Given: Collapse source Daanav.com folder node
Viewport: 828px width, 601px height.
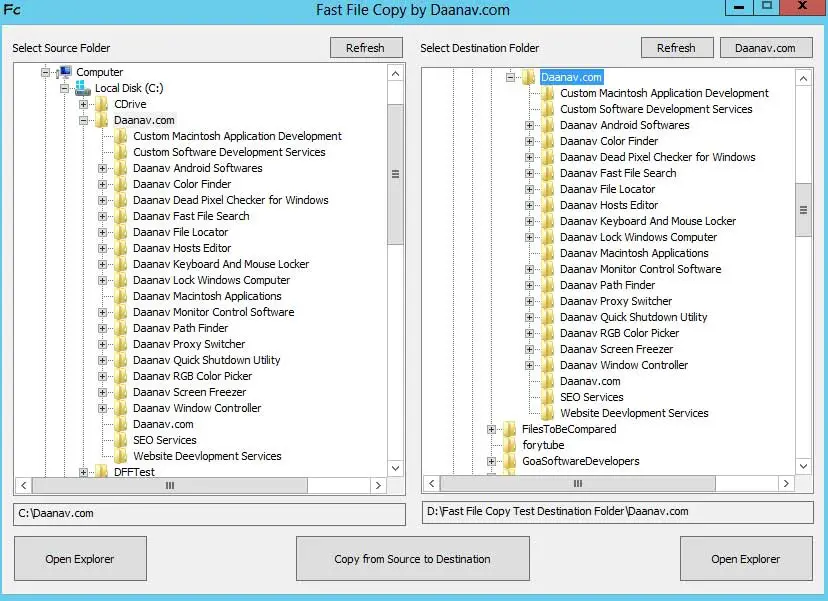Looking at the screenshot, I should 83,120.
